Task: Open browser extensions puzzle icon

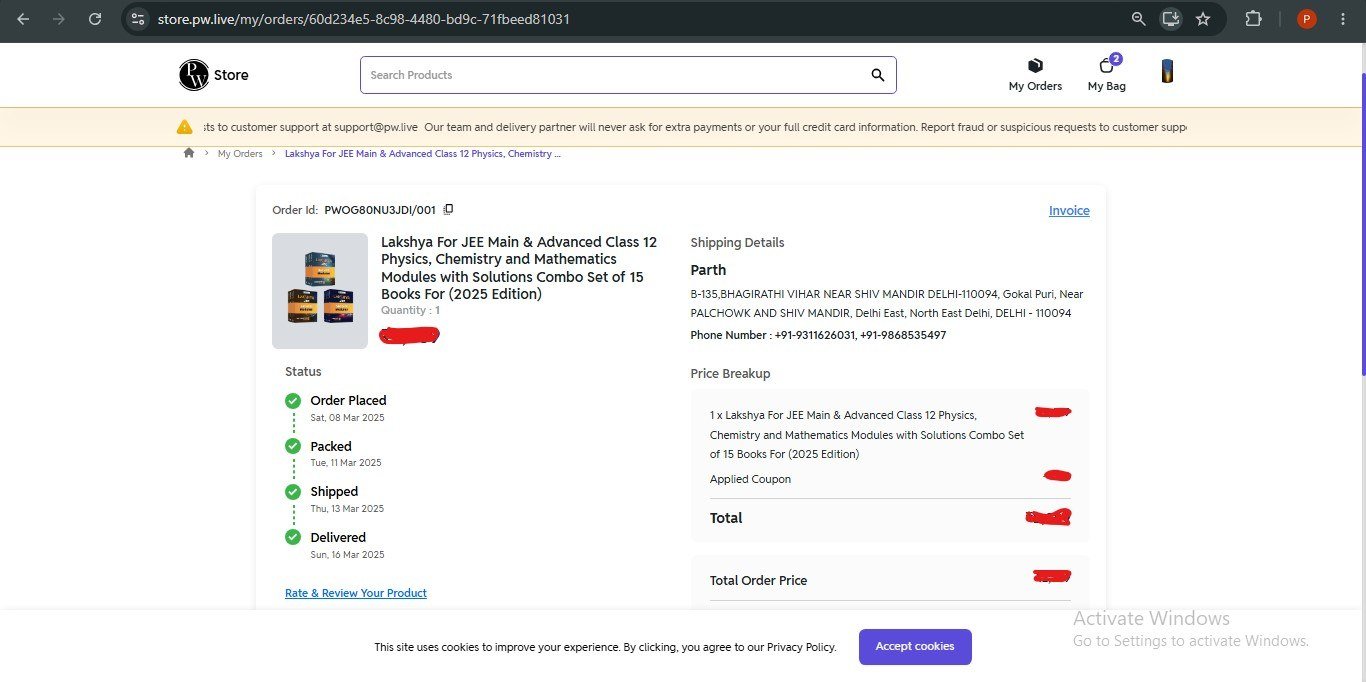Action: (1253, 19)
